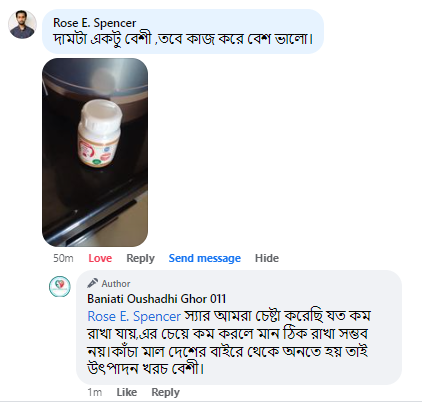Open the attached bottle photo
This screenshot has height=405, width=422.
95,152
